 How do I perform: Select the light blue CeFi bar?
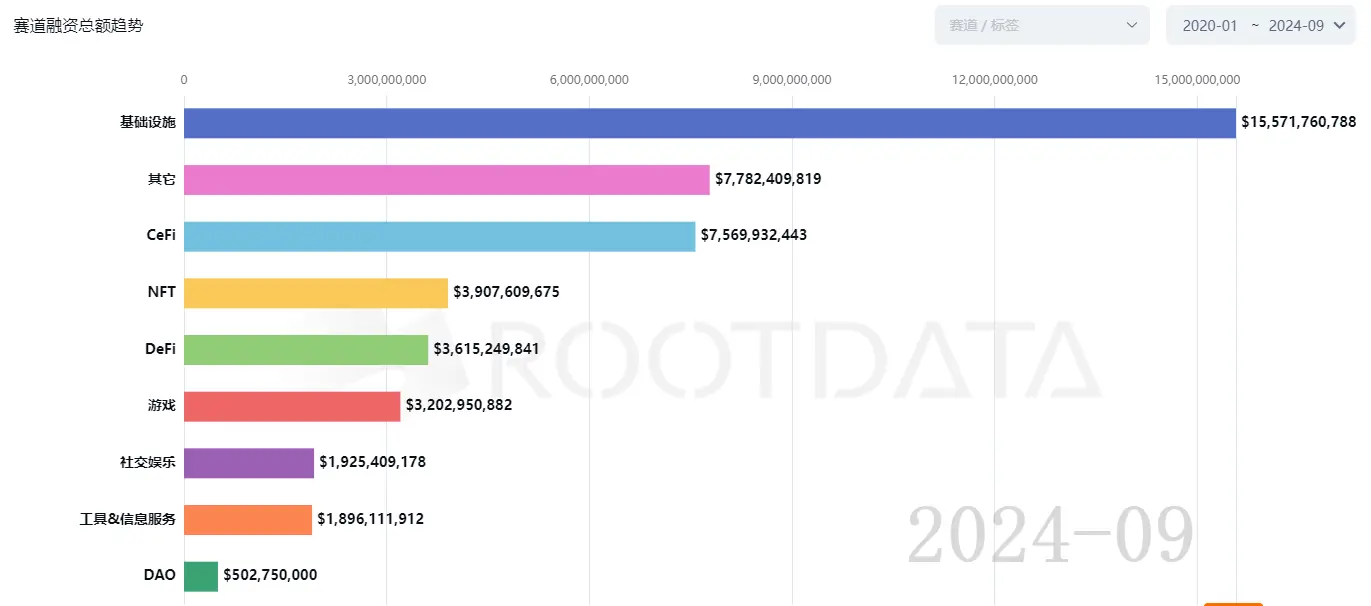[439, 236]
